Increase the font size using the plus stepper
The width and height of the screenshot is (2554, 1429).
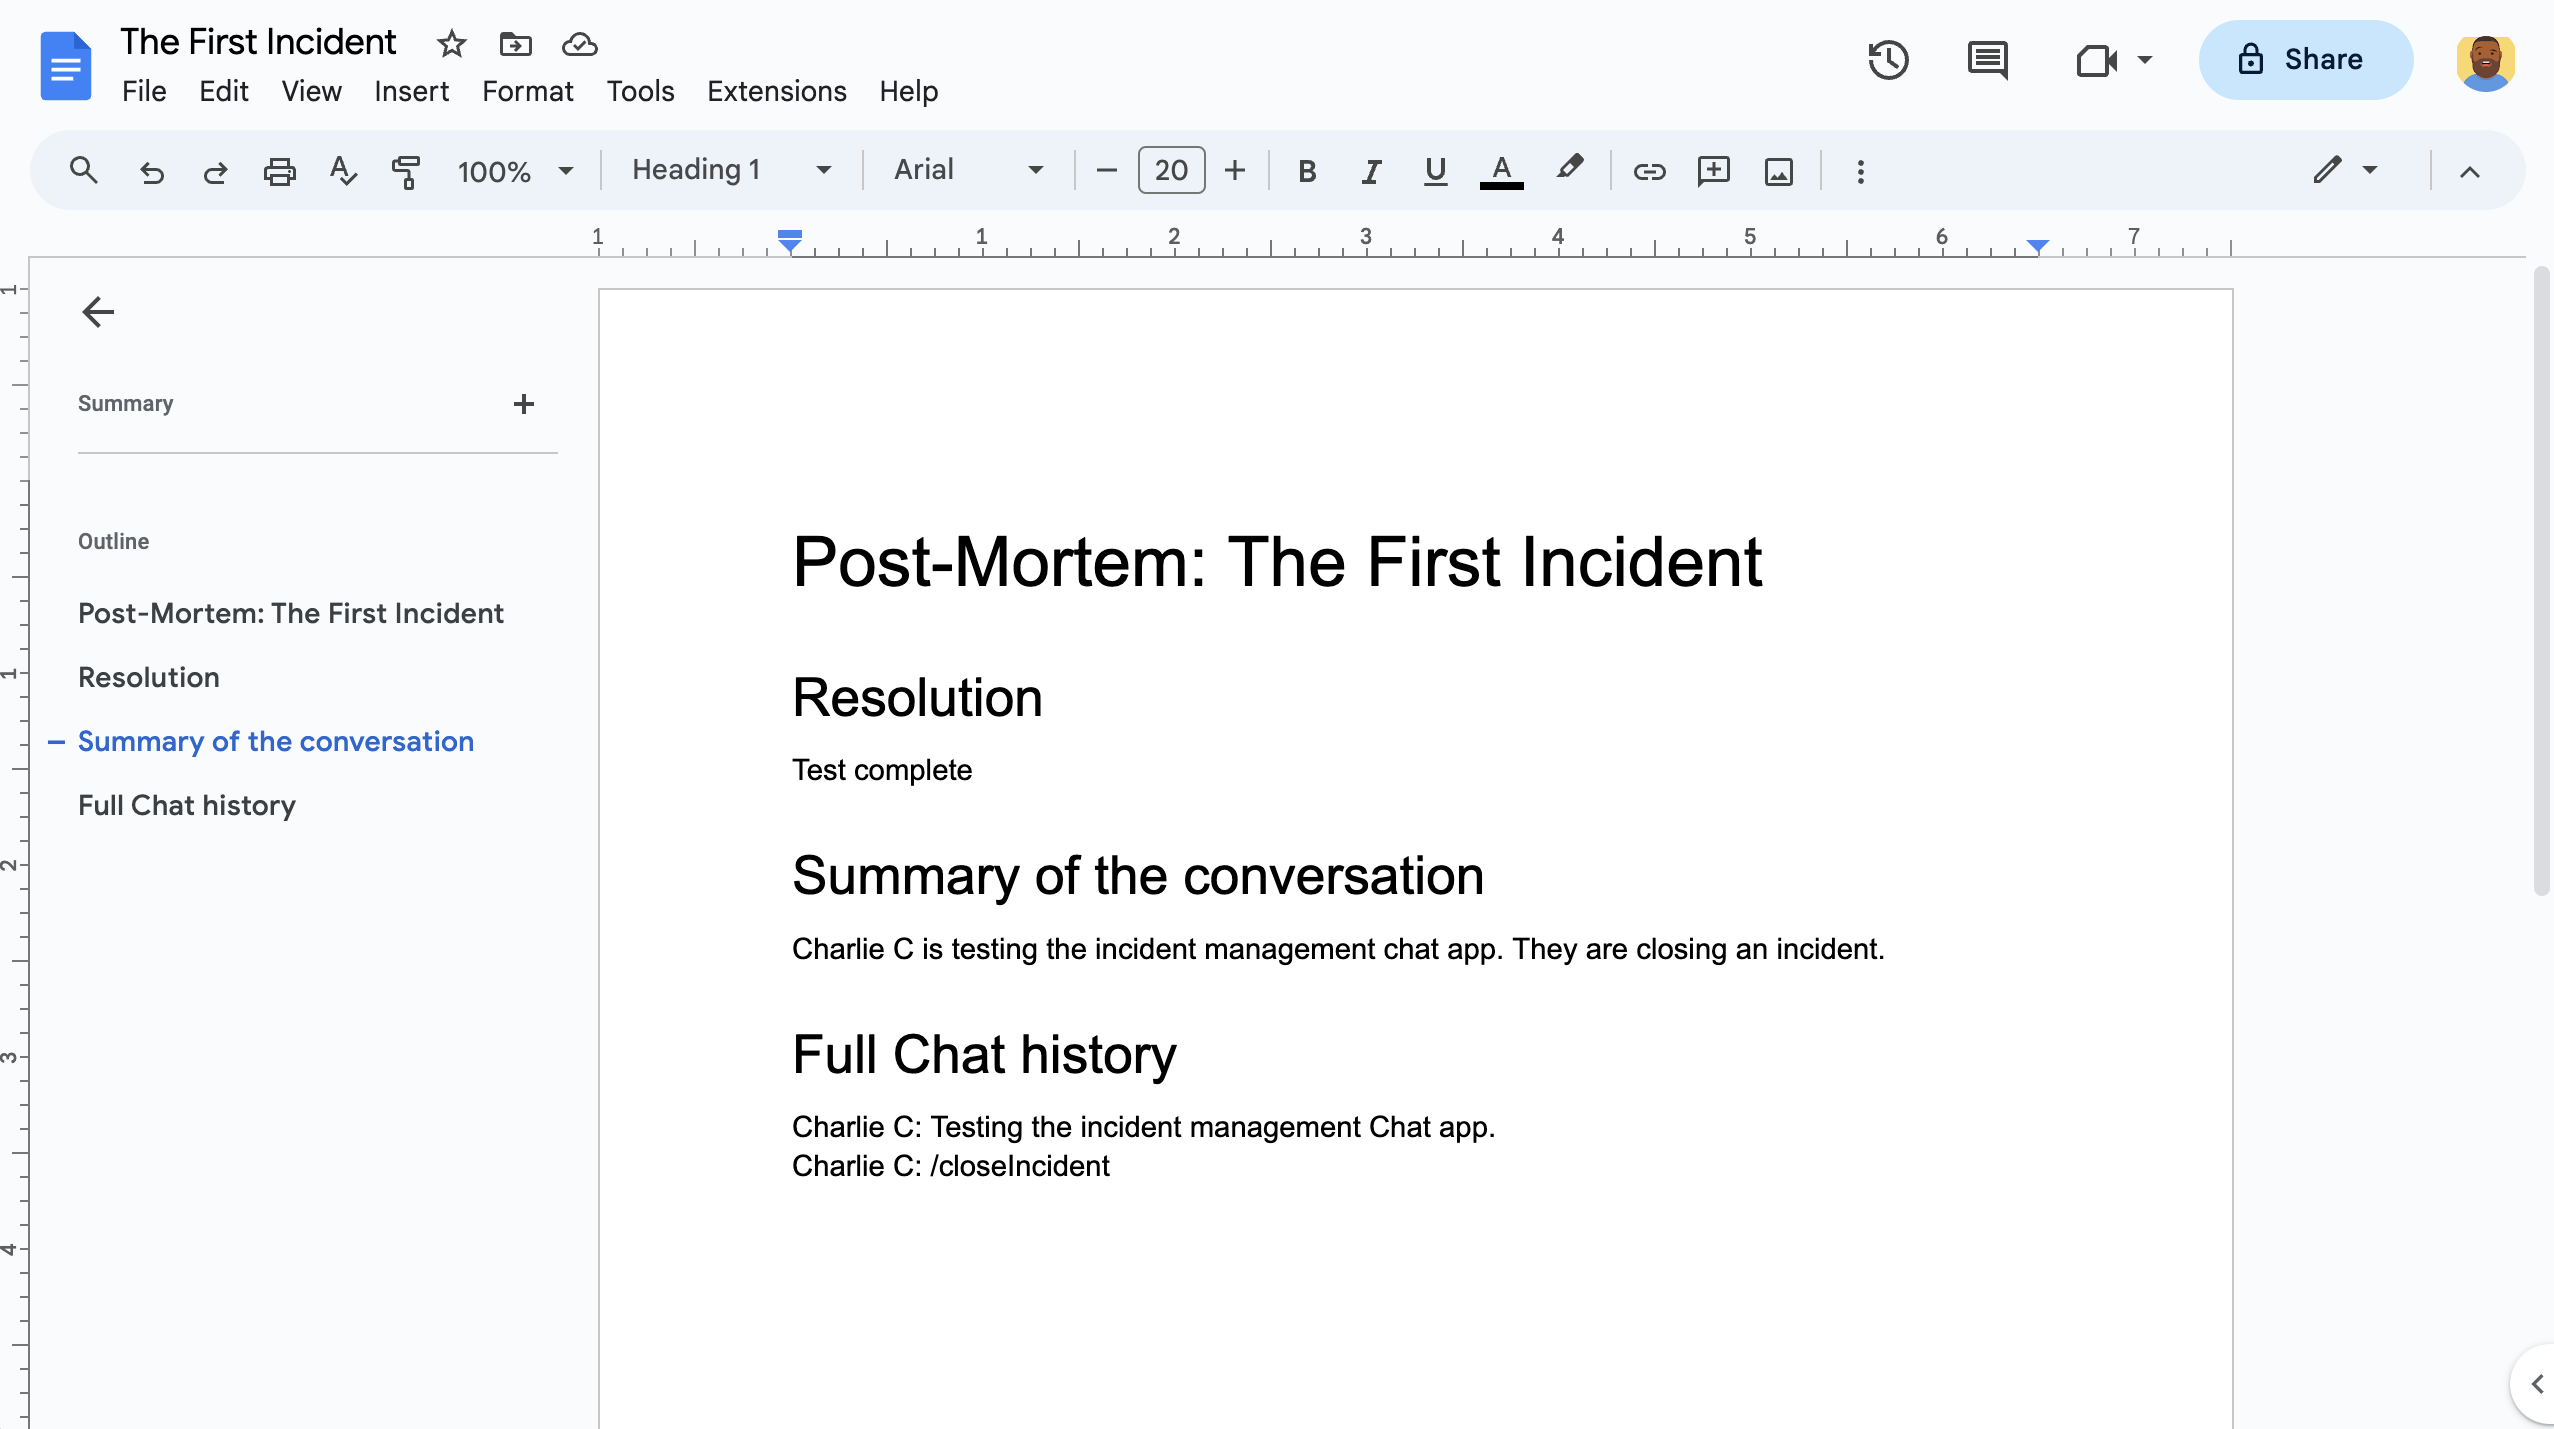(x=1235, y=170)
